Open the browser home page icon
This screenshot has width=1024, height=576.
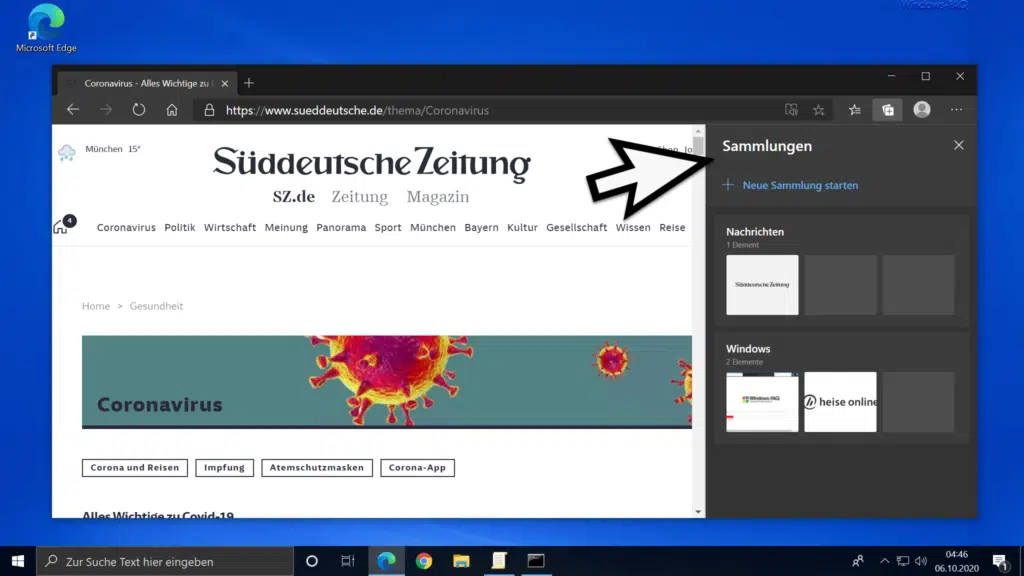coord(172,110)
